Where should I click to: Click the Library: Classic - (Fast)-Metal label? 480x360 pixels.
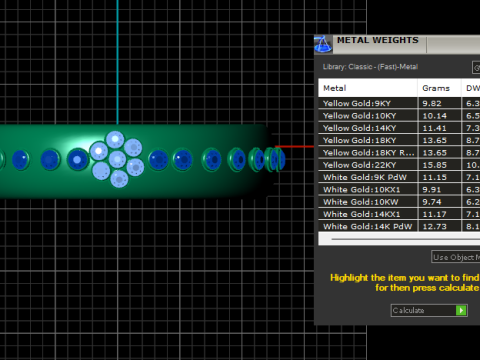370,67
